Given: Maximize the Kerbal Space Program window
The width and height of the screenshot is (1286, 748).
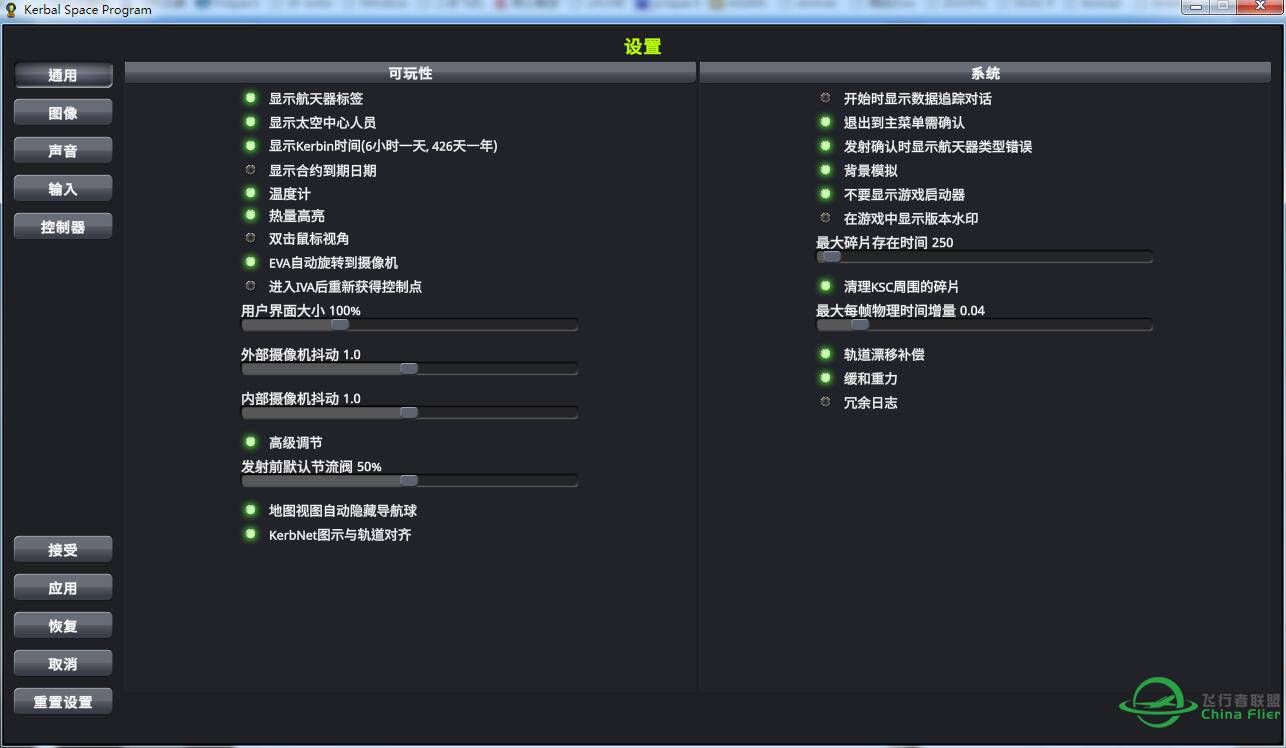Looking at the screenshot, I should [1223, 6].
